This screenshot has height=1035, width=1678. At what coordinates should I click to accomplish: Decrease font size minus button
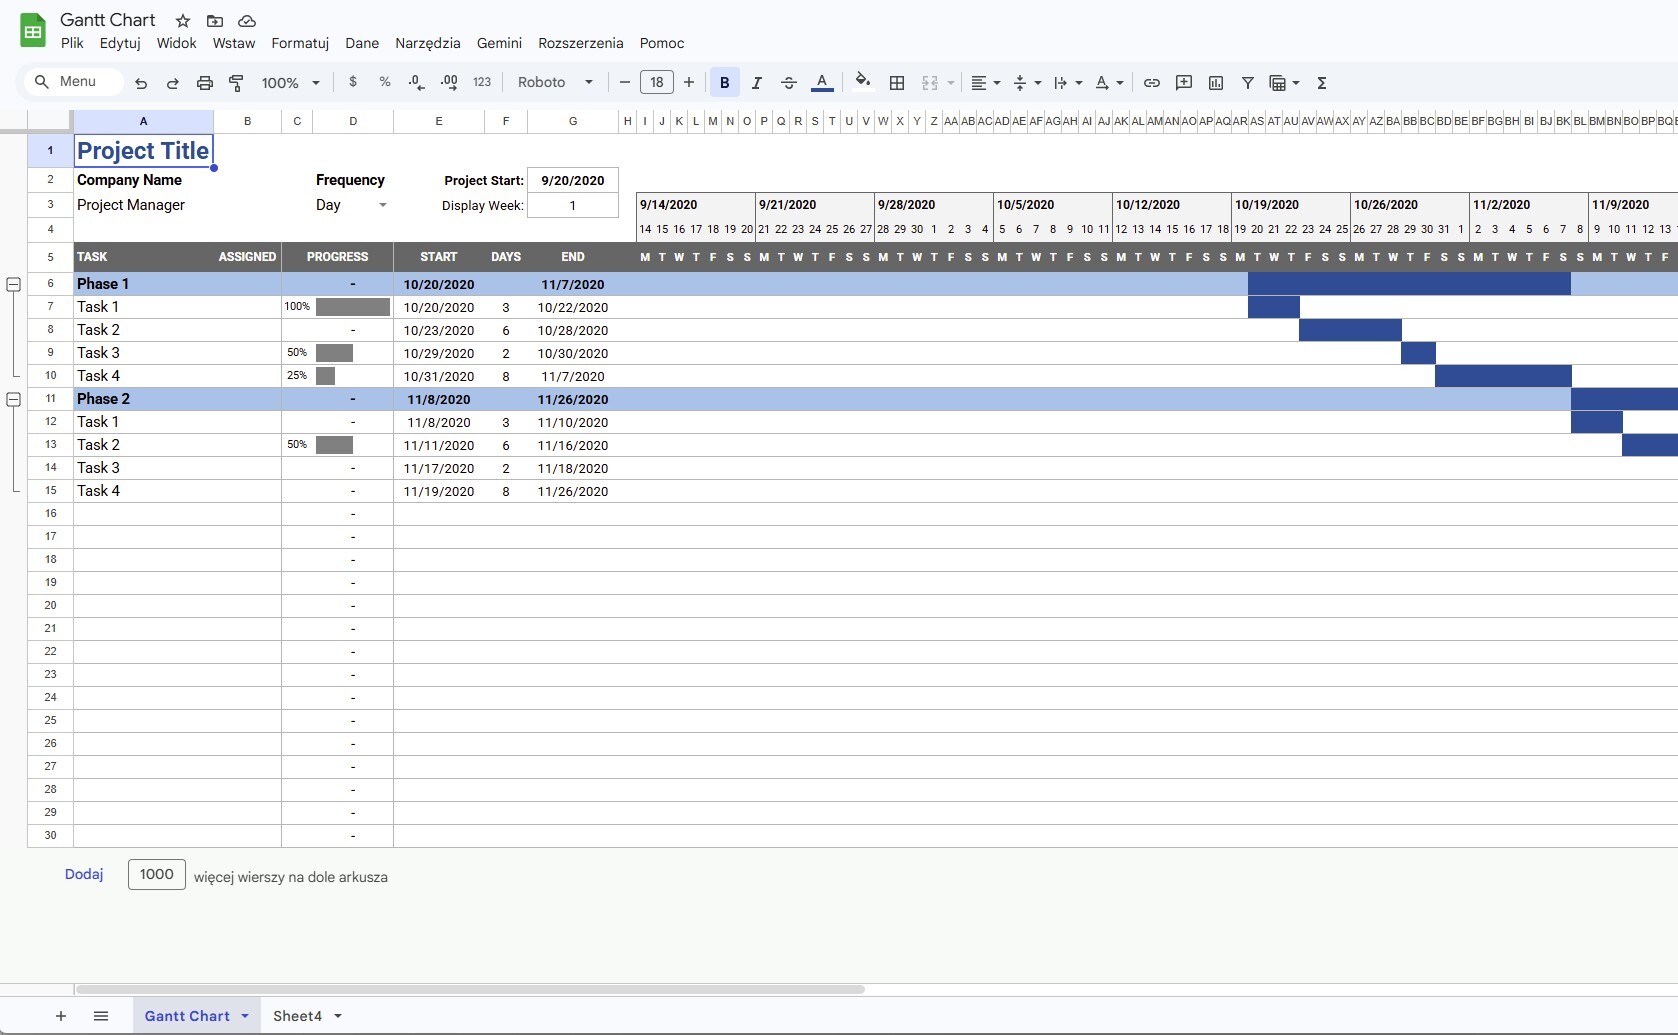[x=625, y=82]
